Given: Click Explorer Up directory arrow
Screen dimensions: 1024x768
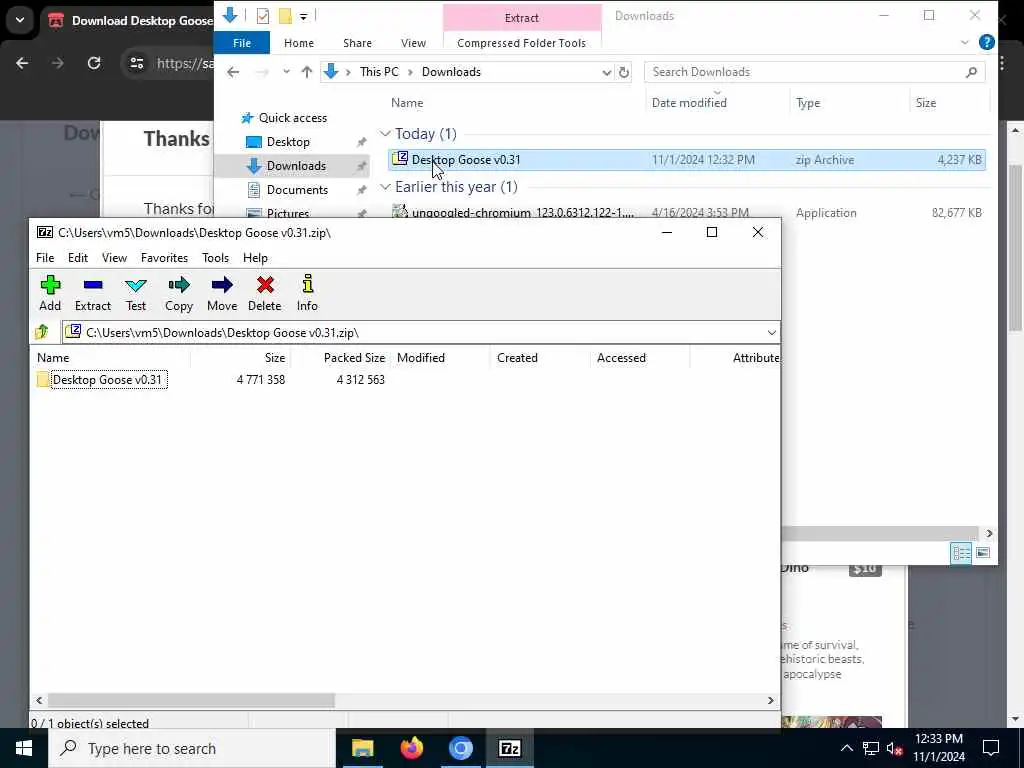Looking at the screenshot, I should pos(306,72).
